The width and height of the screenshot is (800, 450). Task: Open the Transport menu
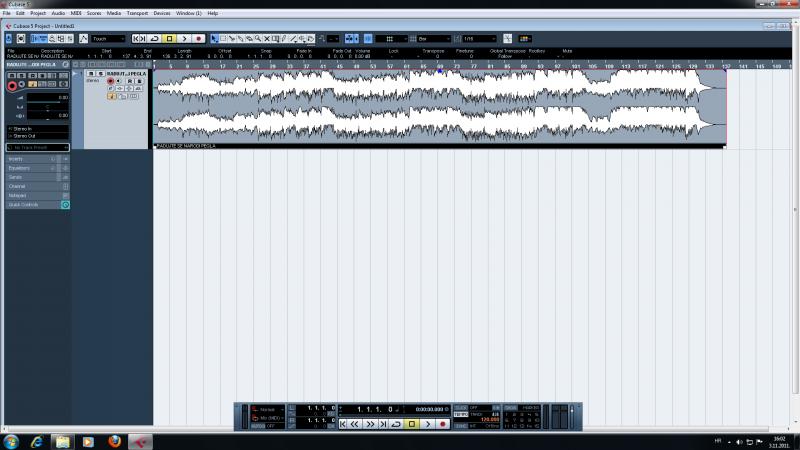136,13
